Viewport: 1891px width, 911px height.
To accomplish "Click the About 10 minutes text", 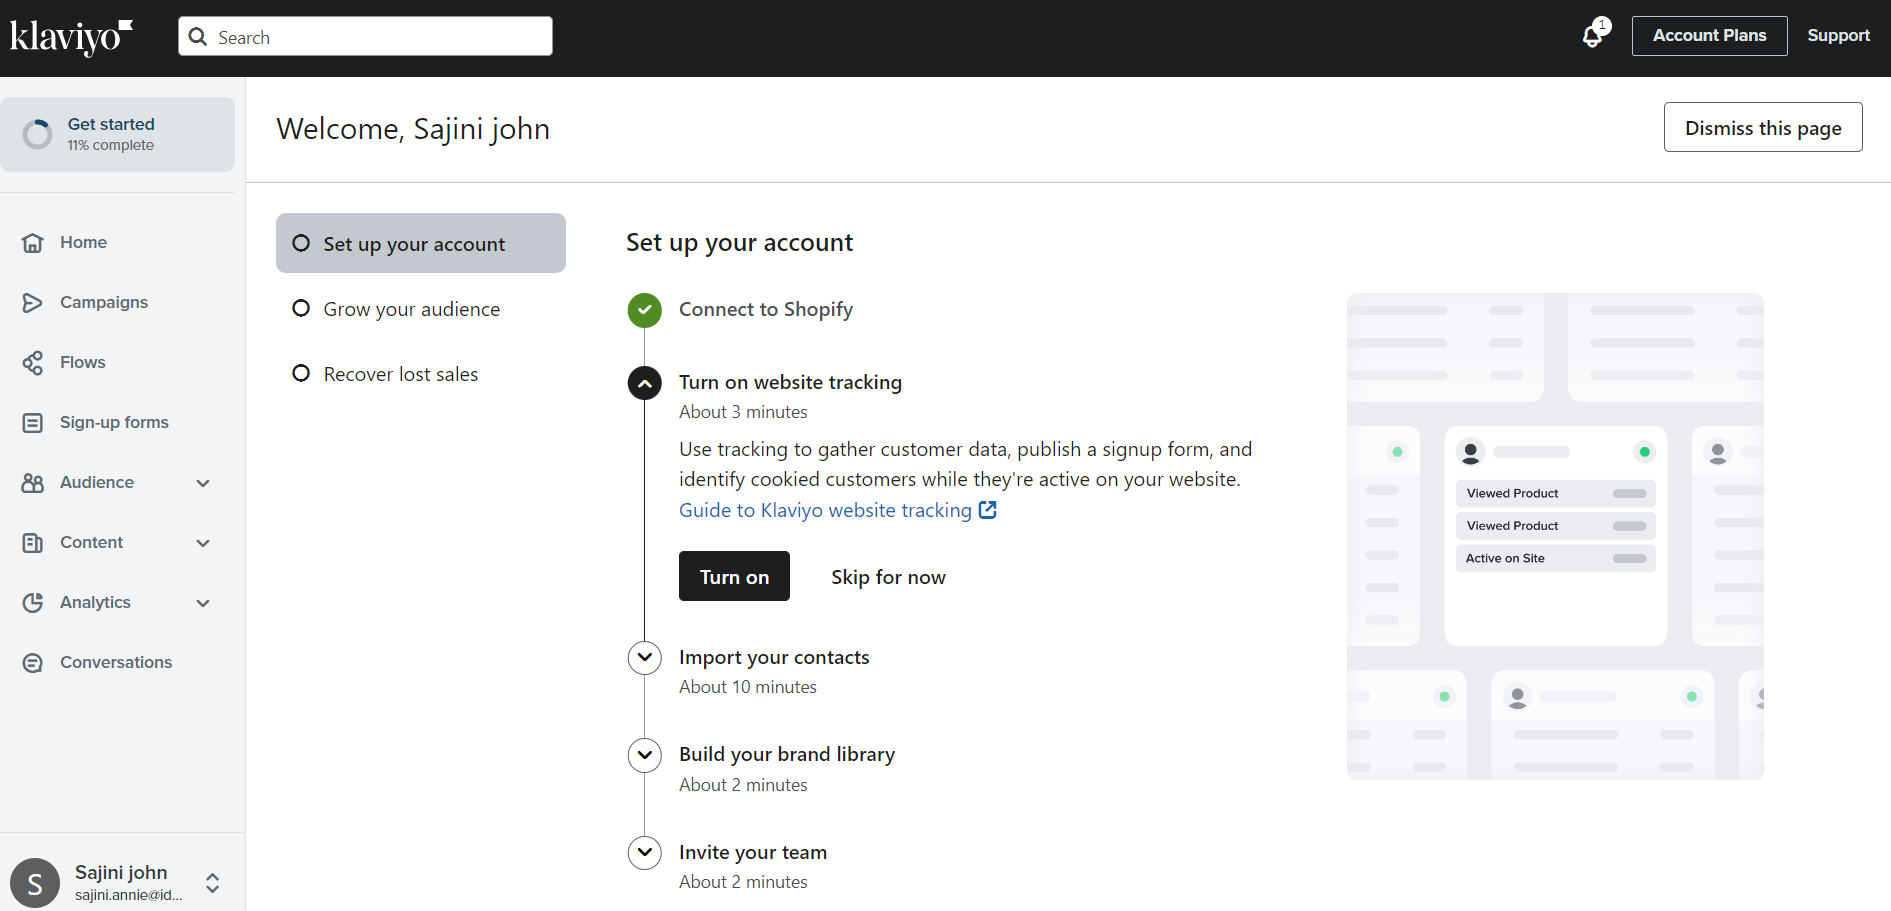I will 748,687.
